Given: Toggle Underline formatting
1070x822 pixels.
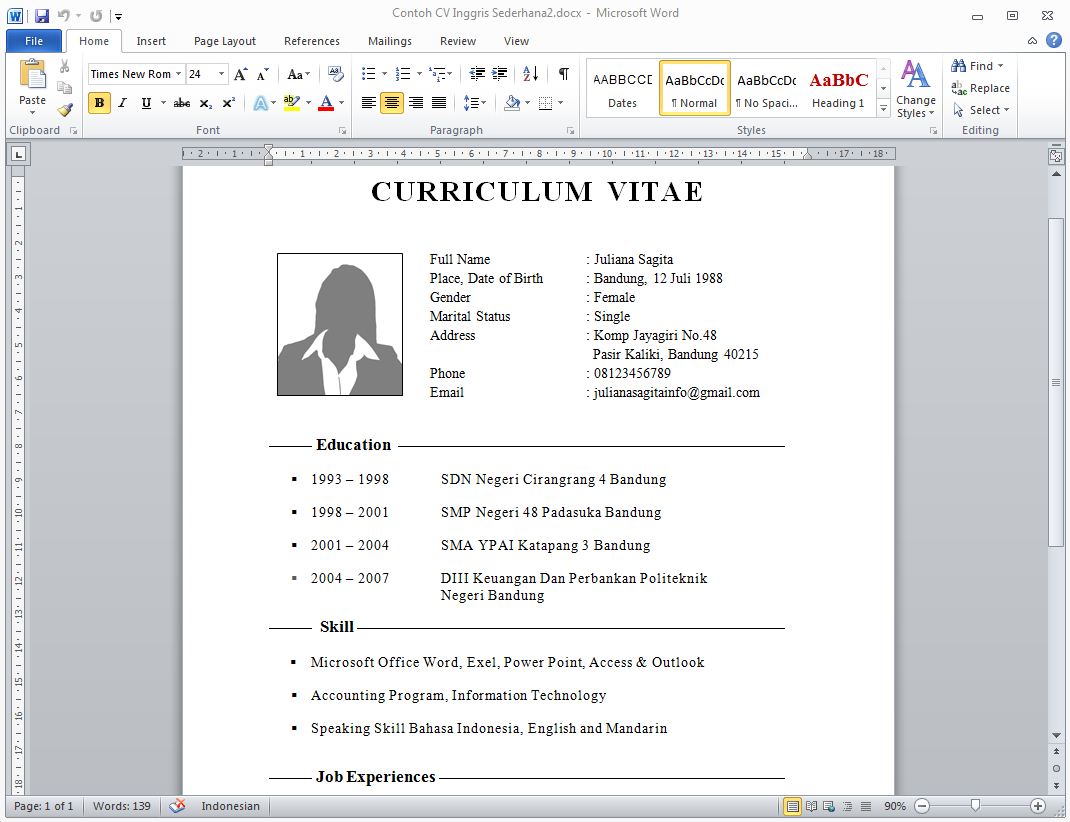Looking at the screenshot, I should pyautogui.click(x=146, y=103).
